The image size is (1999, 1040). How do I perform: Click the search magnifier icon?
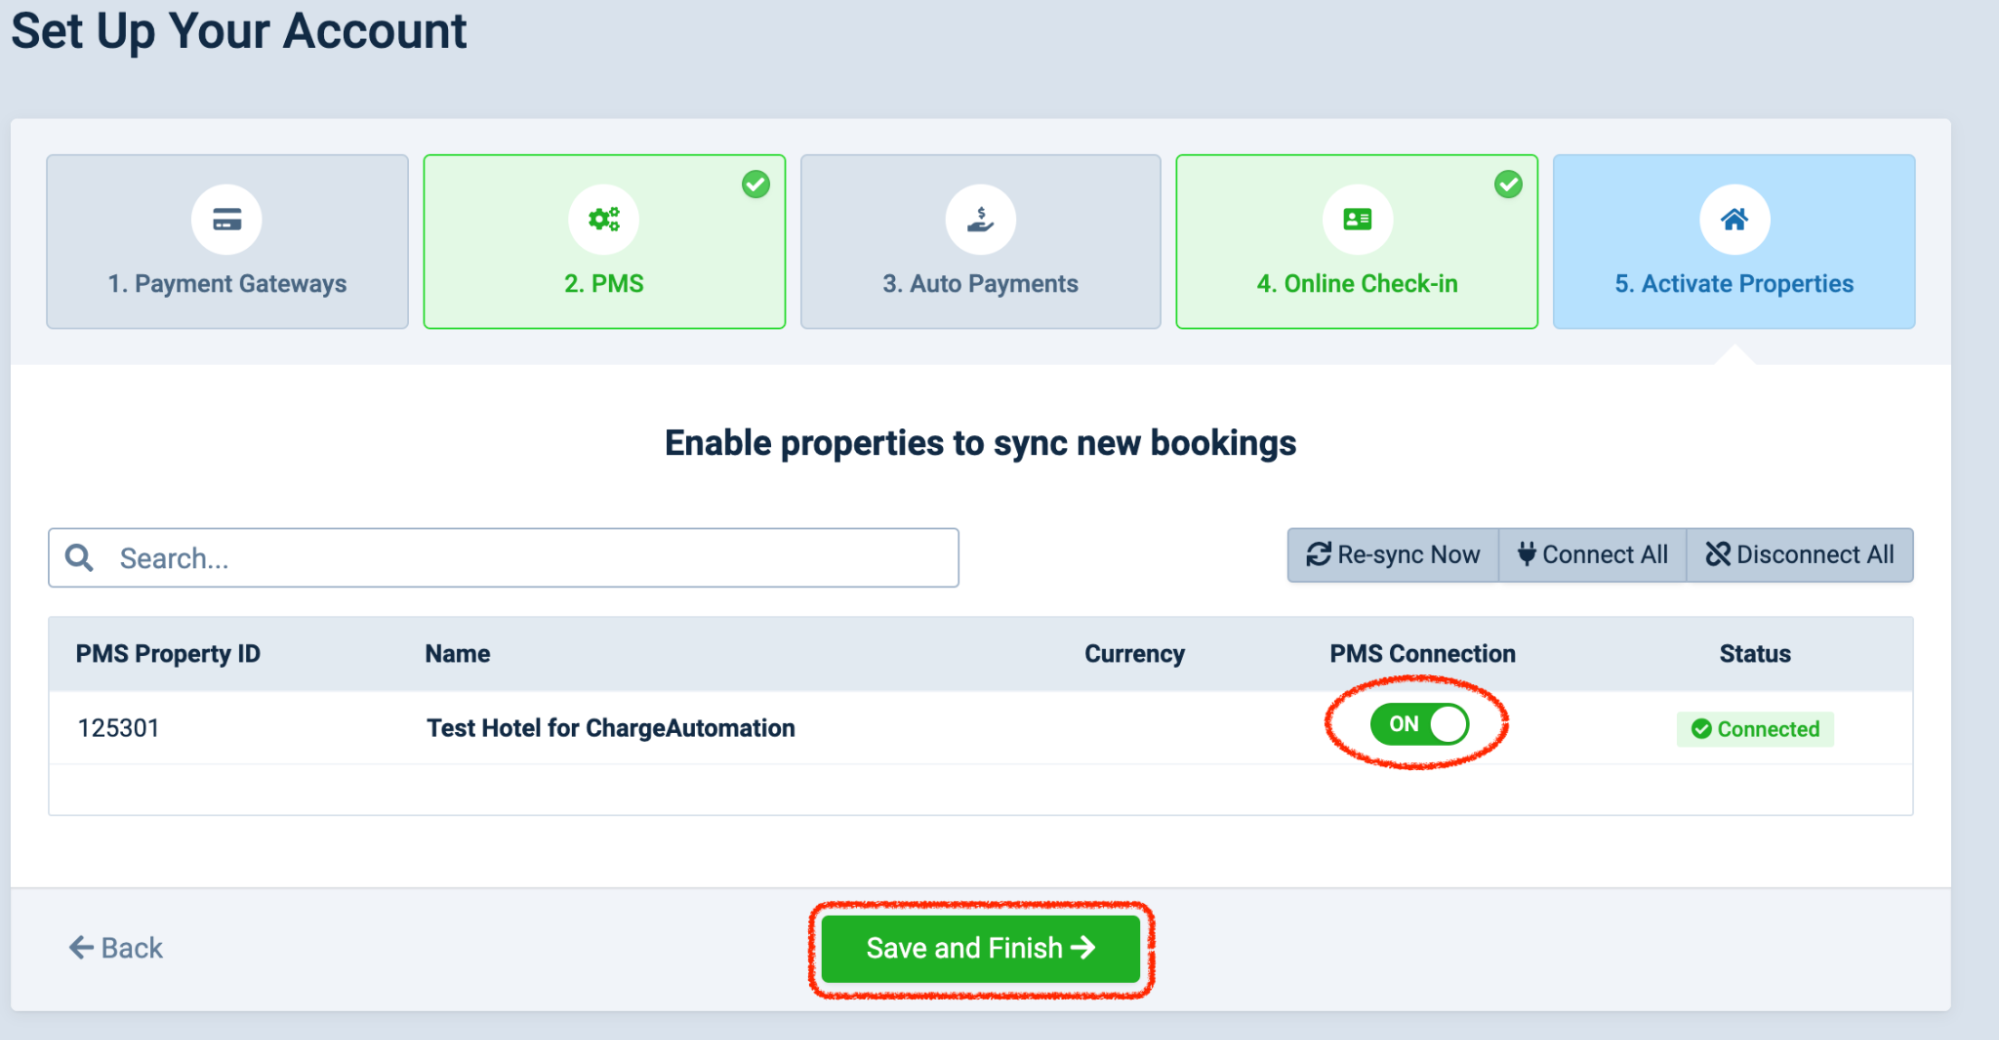click(79, 558)
